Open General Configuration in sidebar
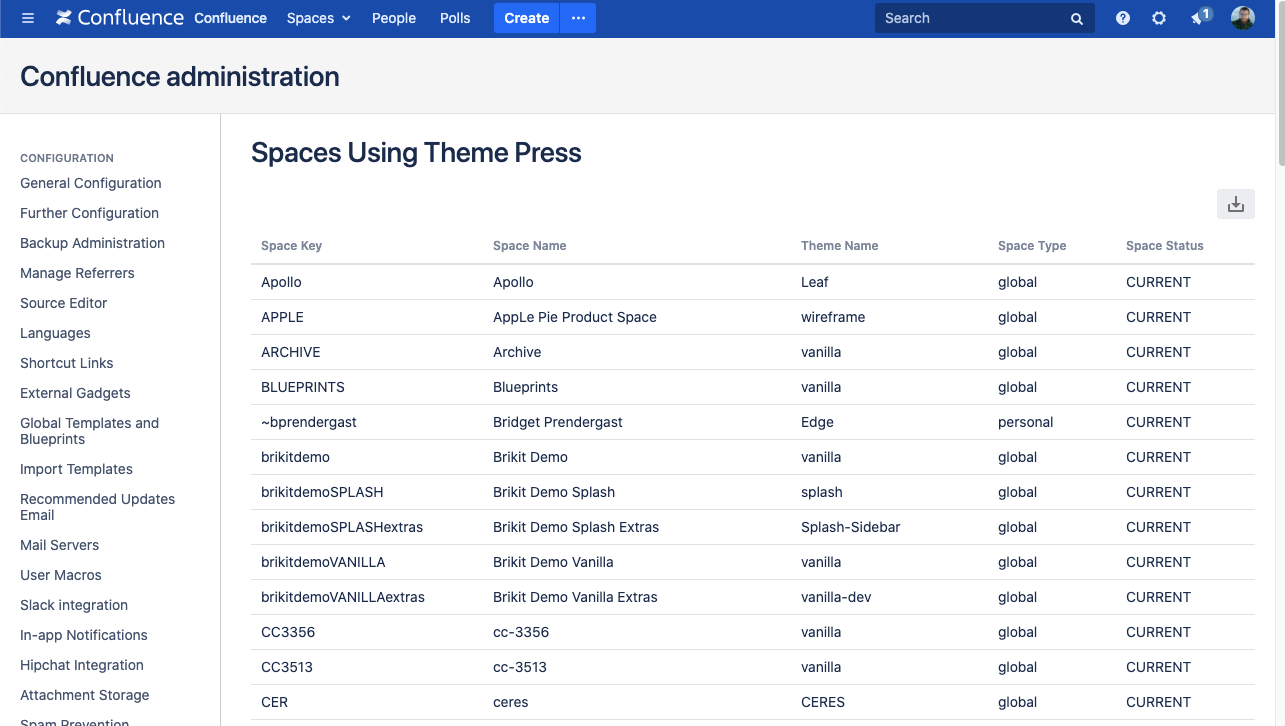The height and width of the screenshot is (726, 1285). [x=91, y=183]
